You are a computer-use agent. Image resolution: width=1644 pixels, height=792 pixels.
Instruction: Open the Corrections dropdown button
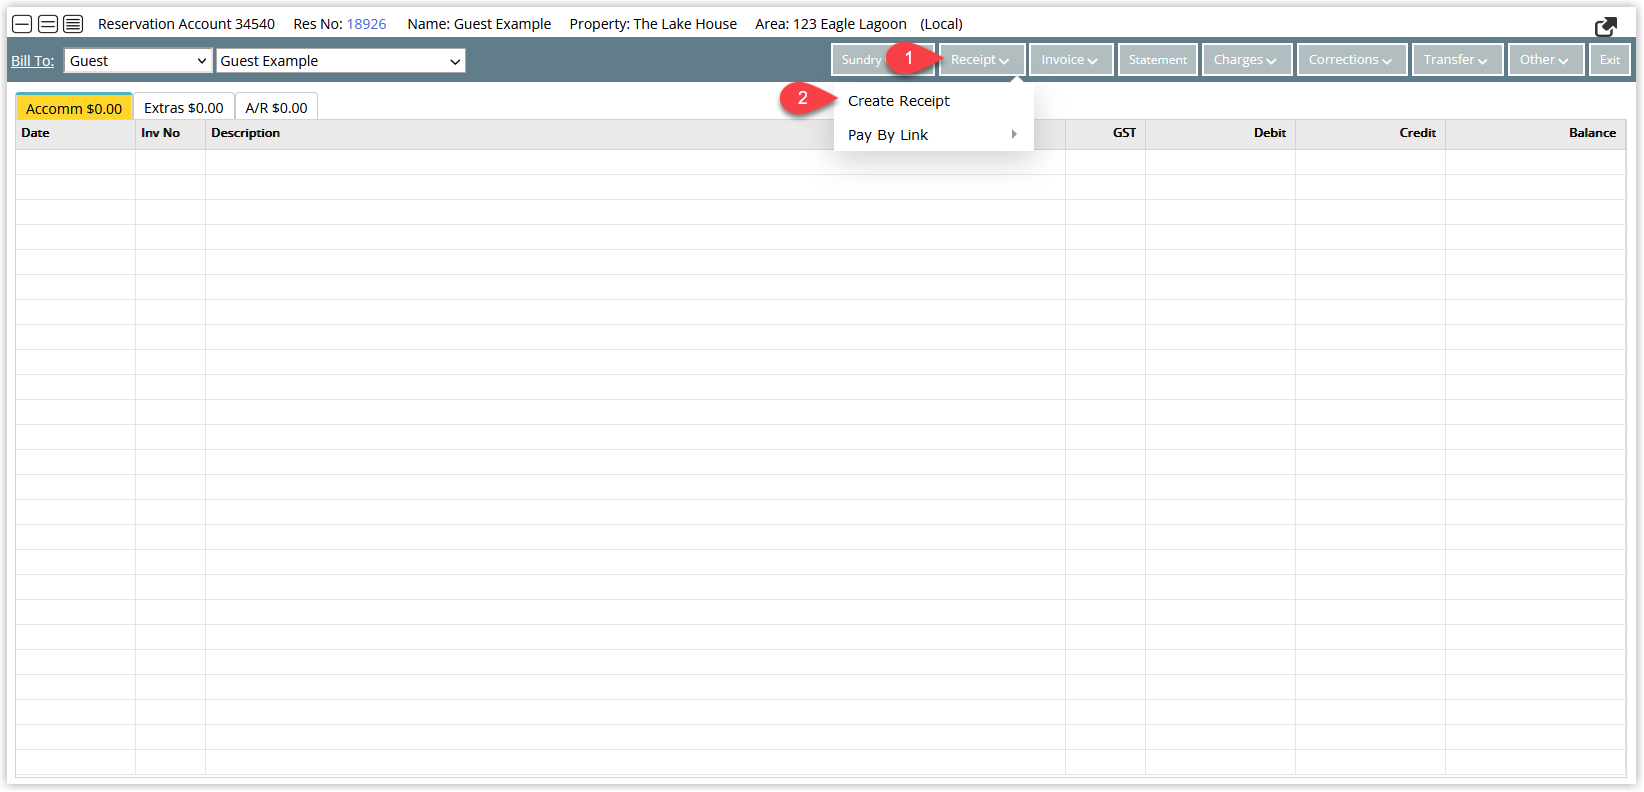pyautogui.click(x=1352, y=60)
